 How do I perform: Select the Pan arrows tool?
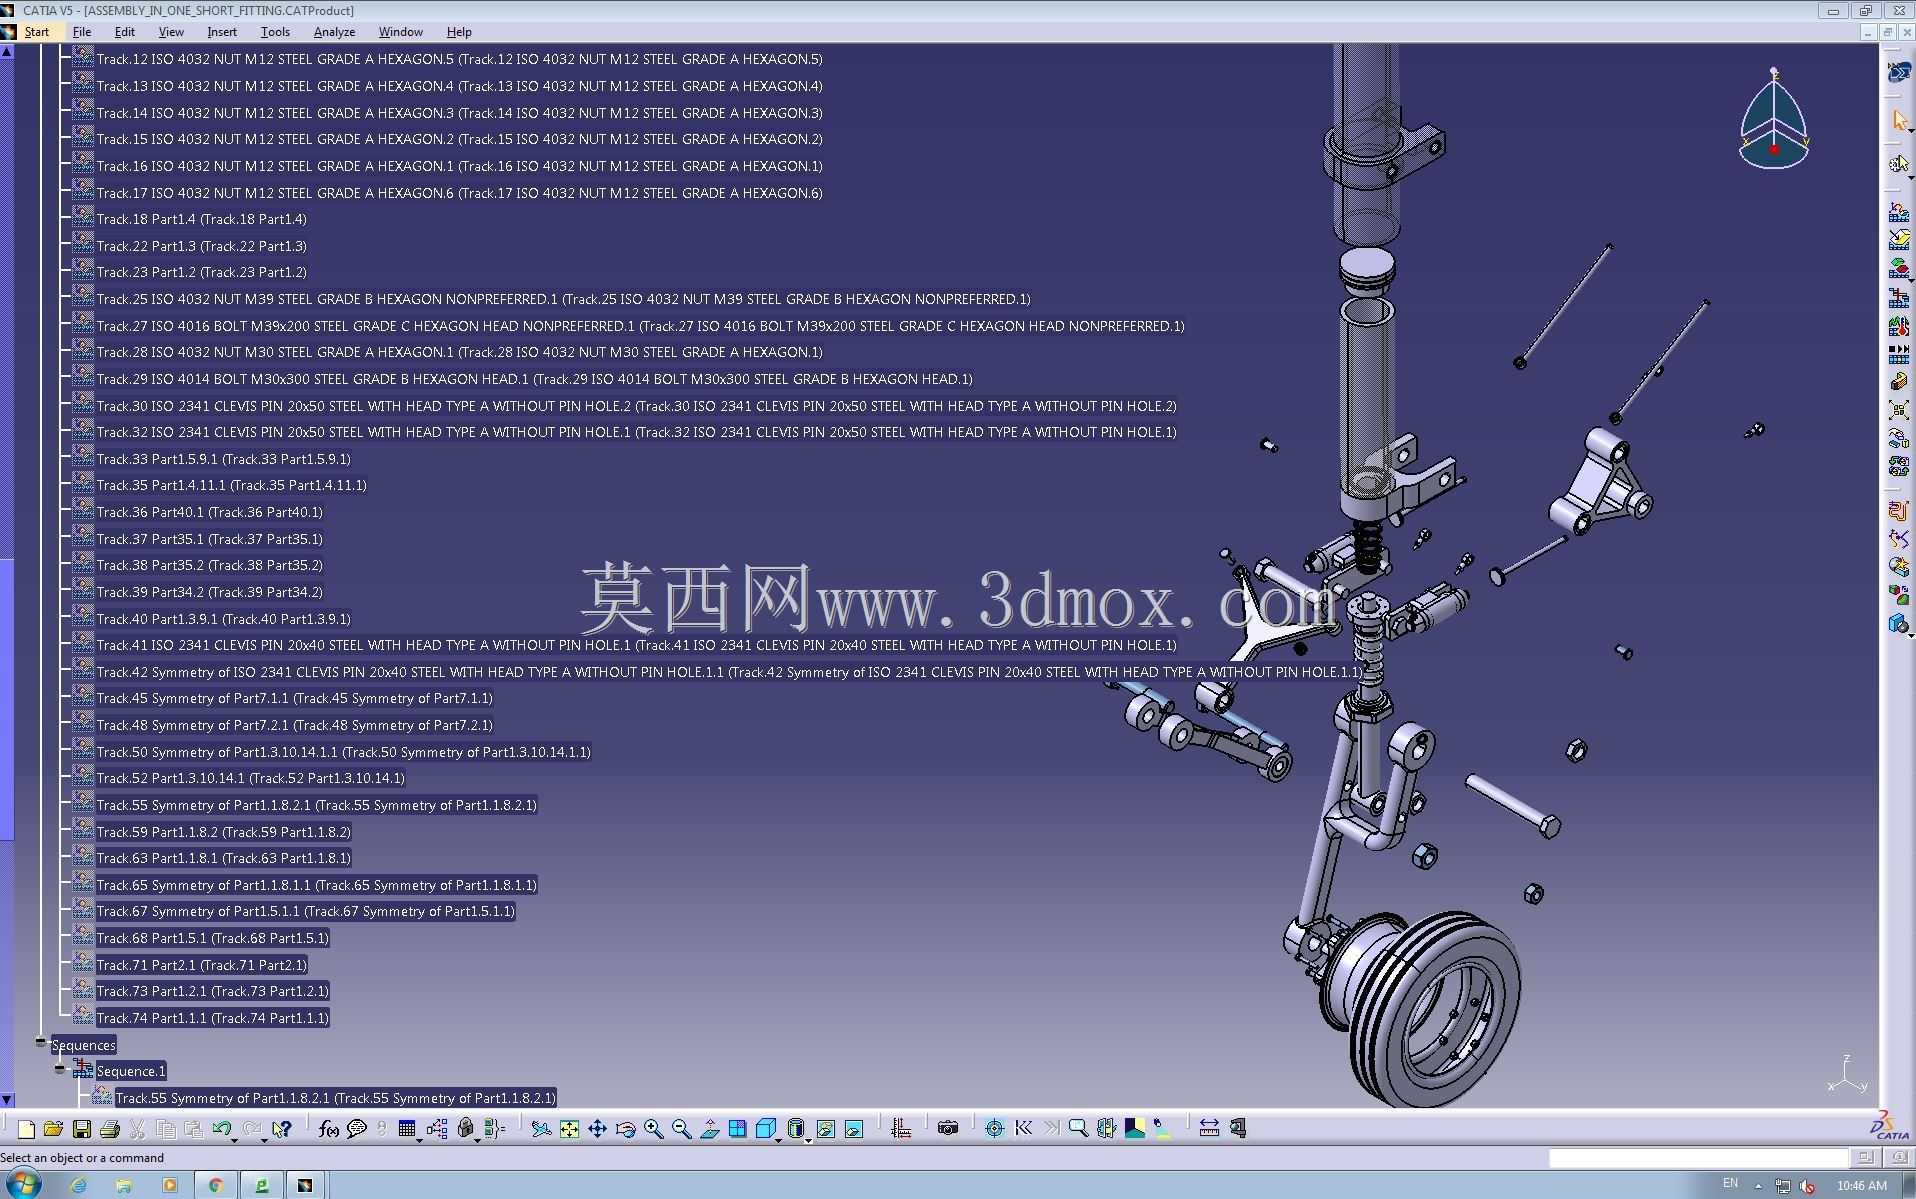597,1129
